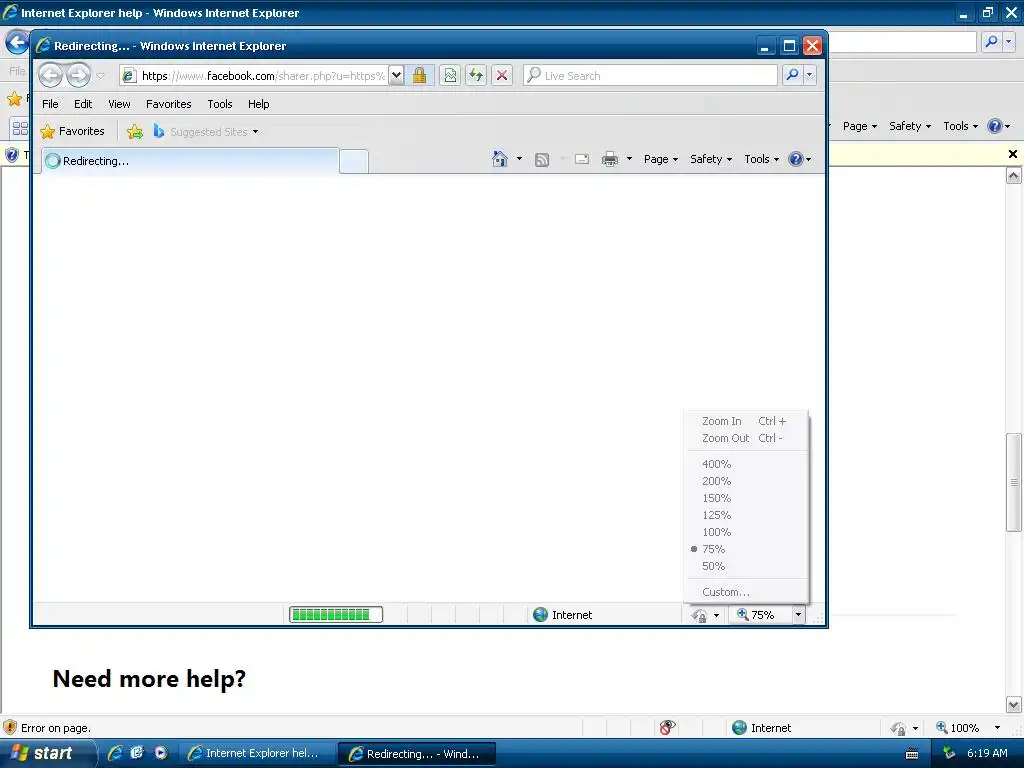Open the Safety dropdown in Redirecting window
1024x768 pixels.
tap(711, 159)
